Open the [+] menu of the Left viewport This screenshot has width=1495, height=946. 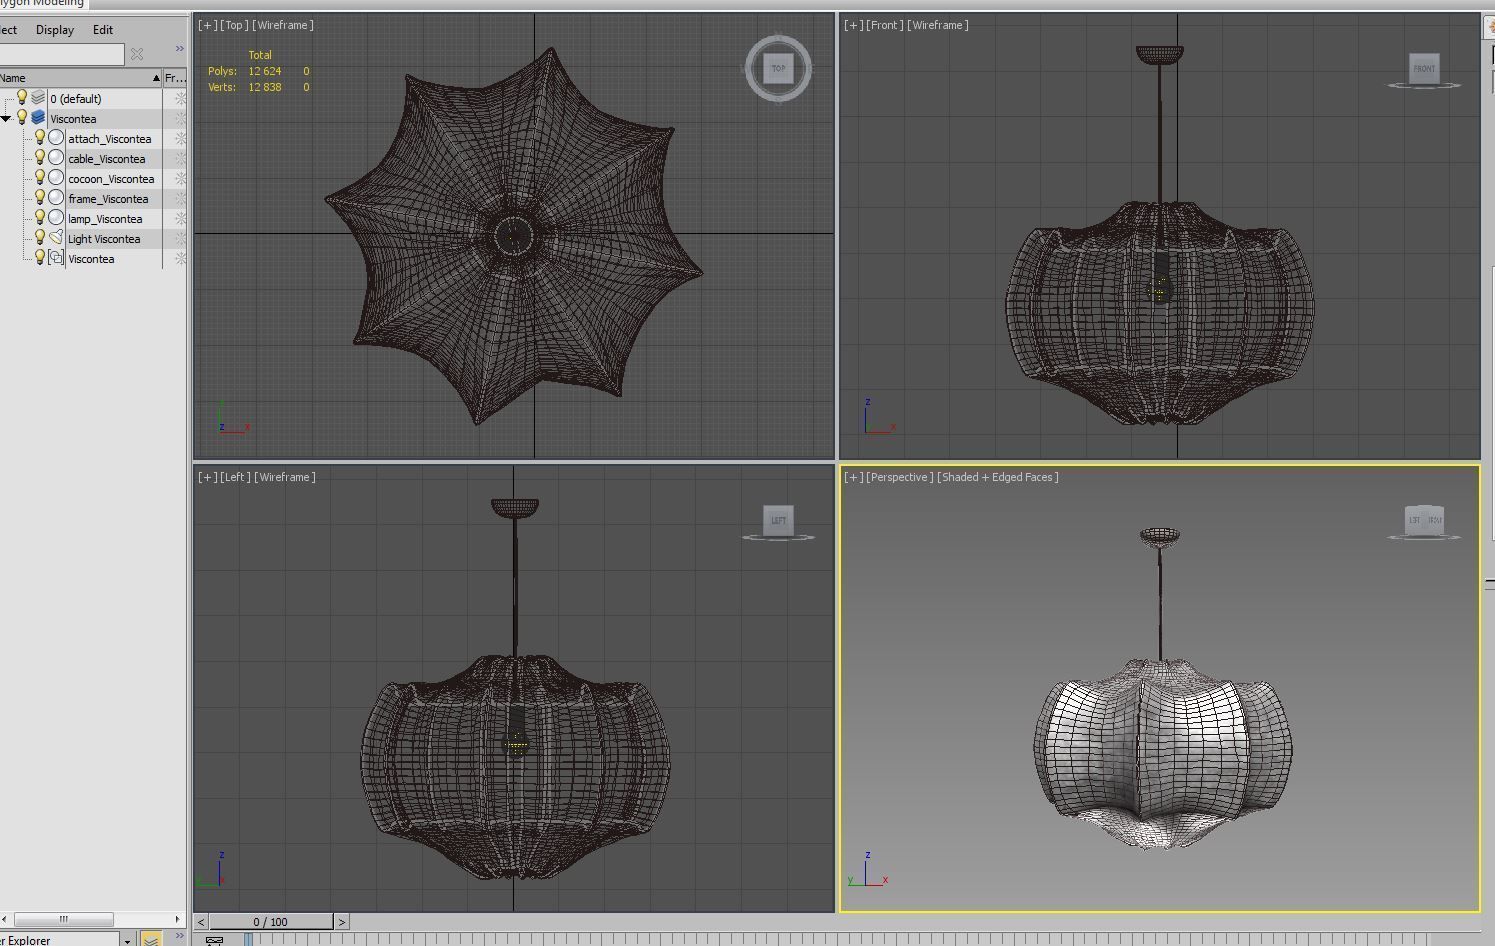pos(207,477)
